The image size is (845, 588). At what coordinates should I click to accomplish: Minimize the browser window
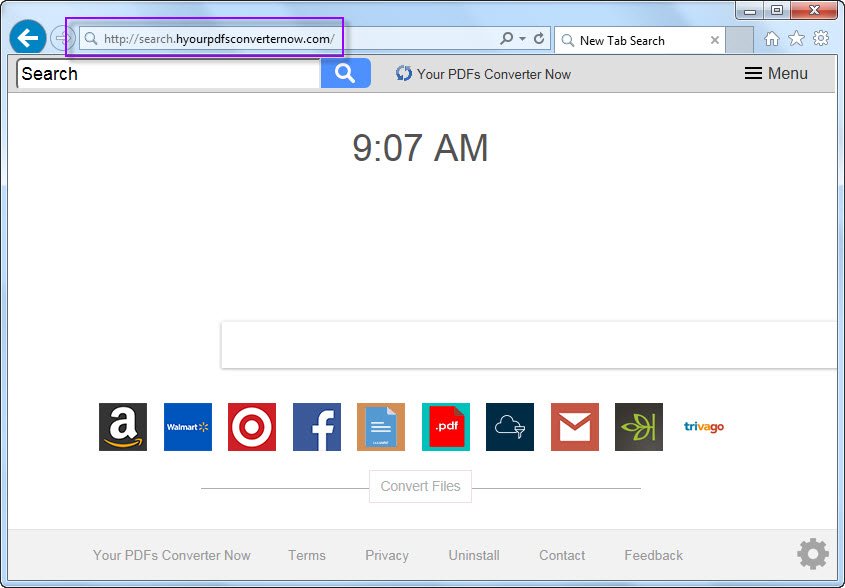pos(750,10)
